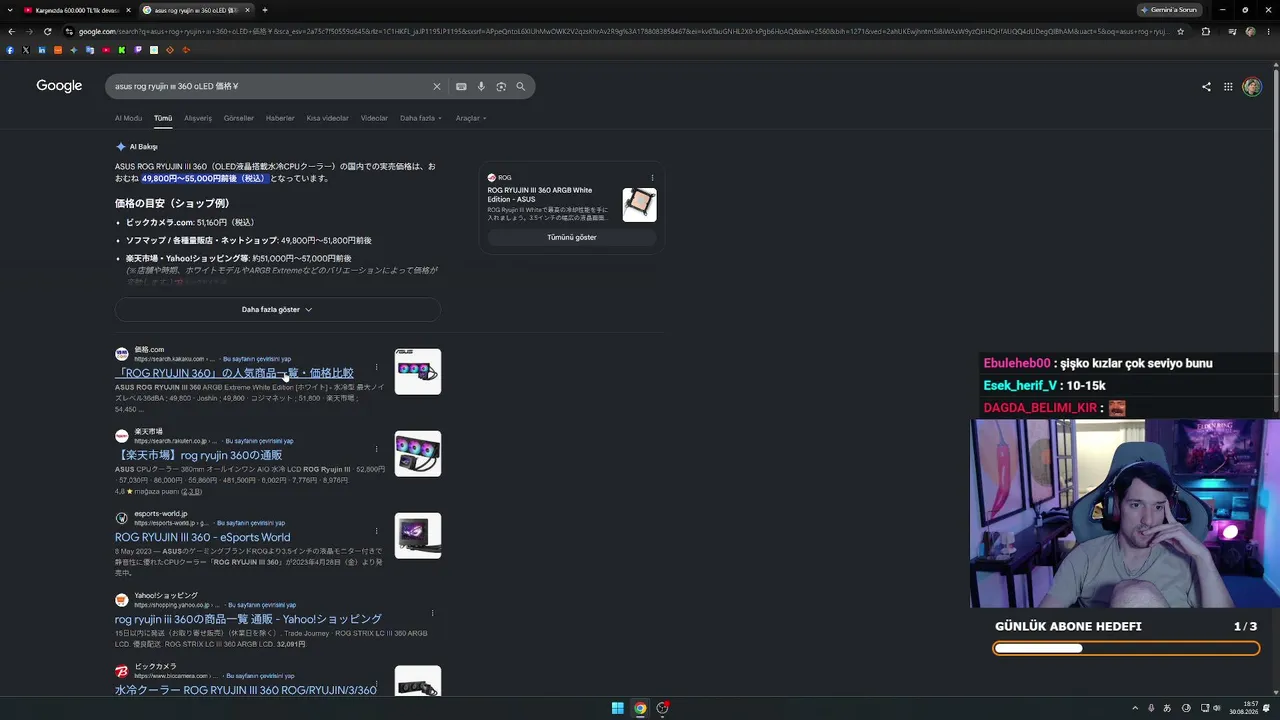
Task: Switch to the 'AI Modu' tab
Action: pos(128,118)
